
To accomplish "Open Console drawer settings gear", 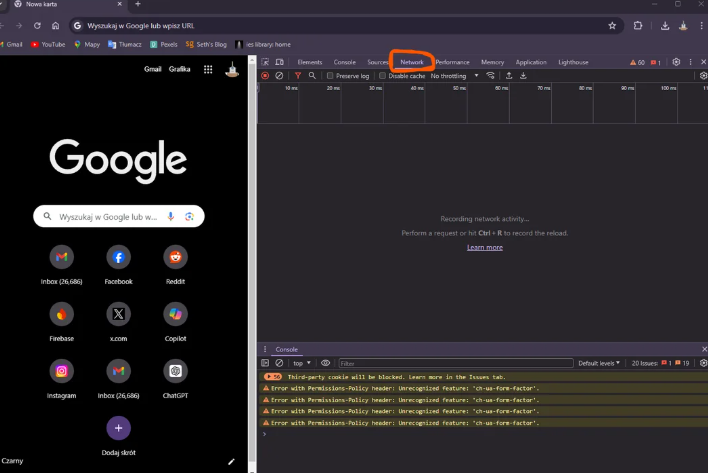I will tap(703, 363).
